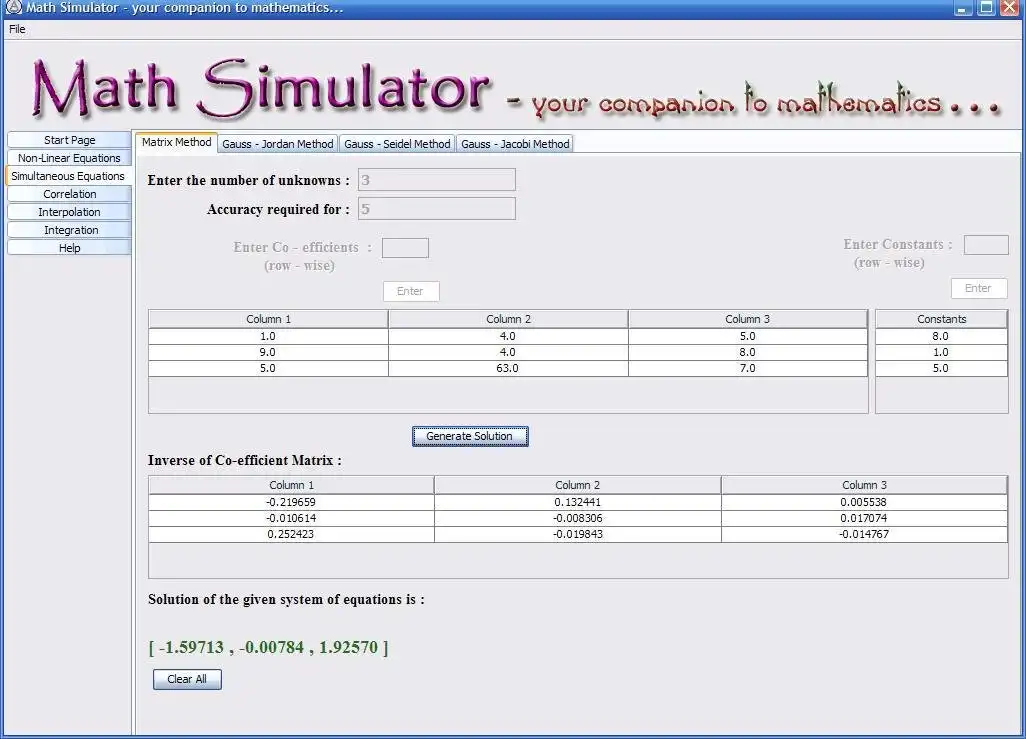
Task: Select inverse matrix cell -0.014767
Action: 864,534
